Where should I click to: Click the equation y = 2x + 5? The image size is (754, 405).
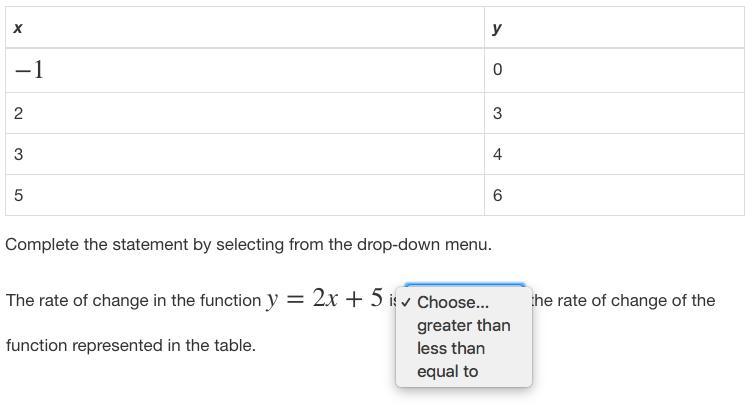click(324, 298)
